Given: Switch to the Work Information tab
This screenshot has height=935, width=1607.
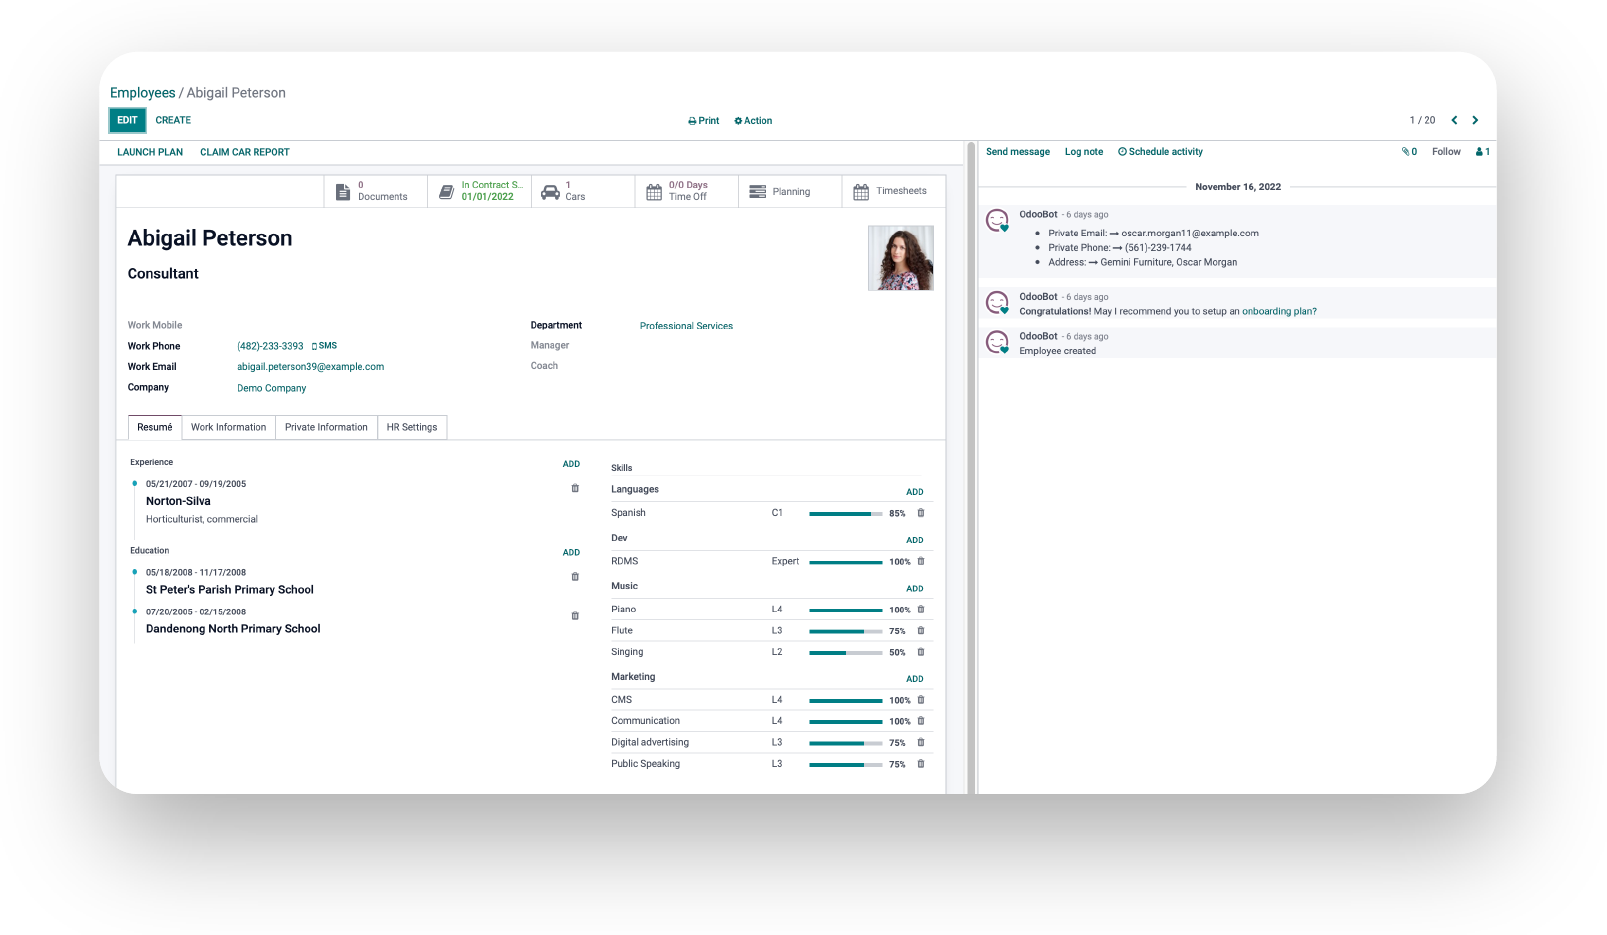Looking at the screenshot, I should (228, 427).
